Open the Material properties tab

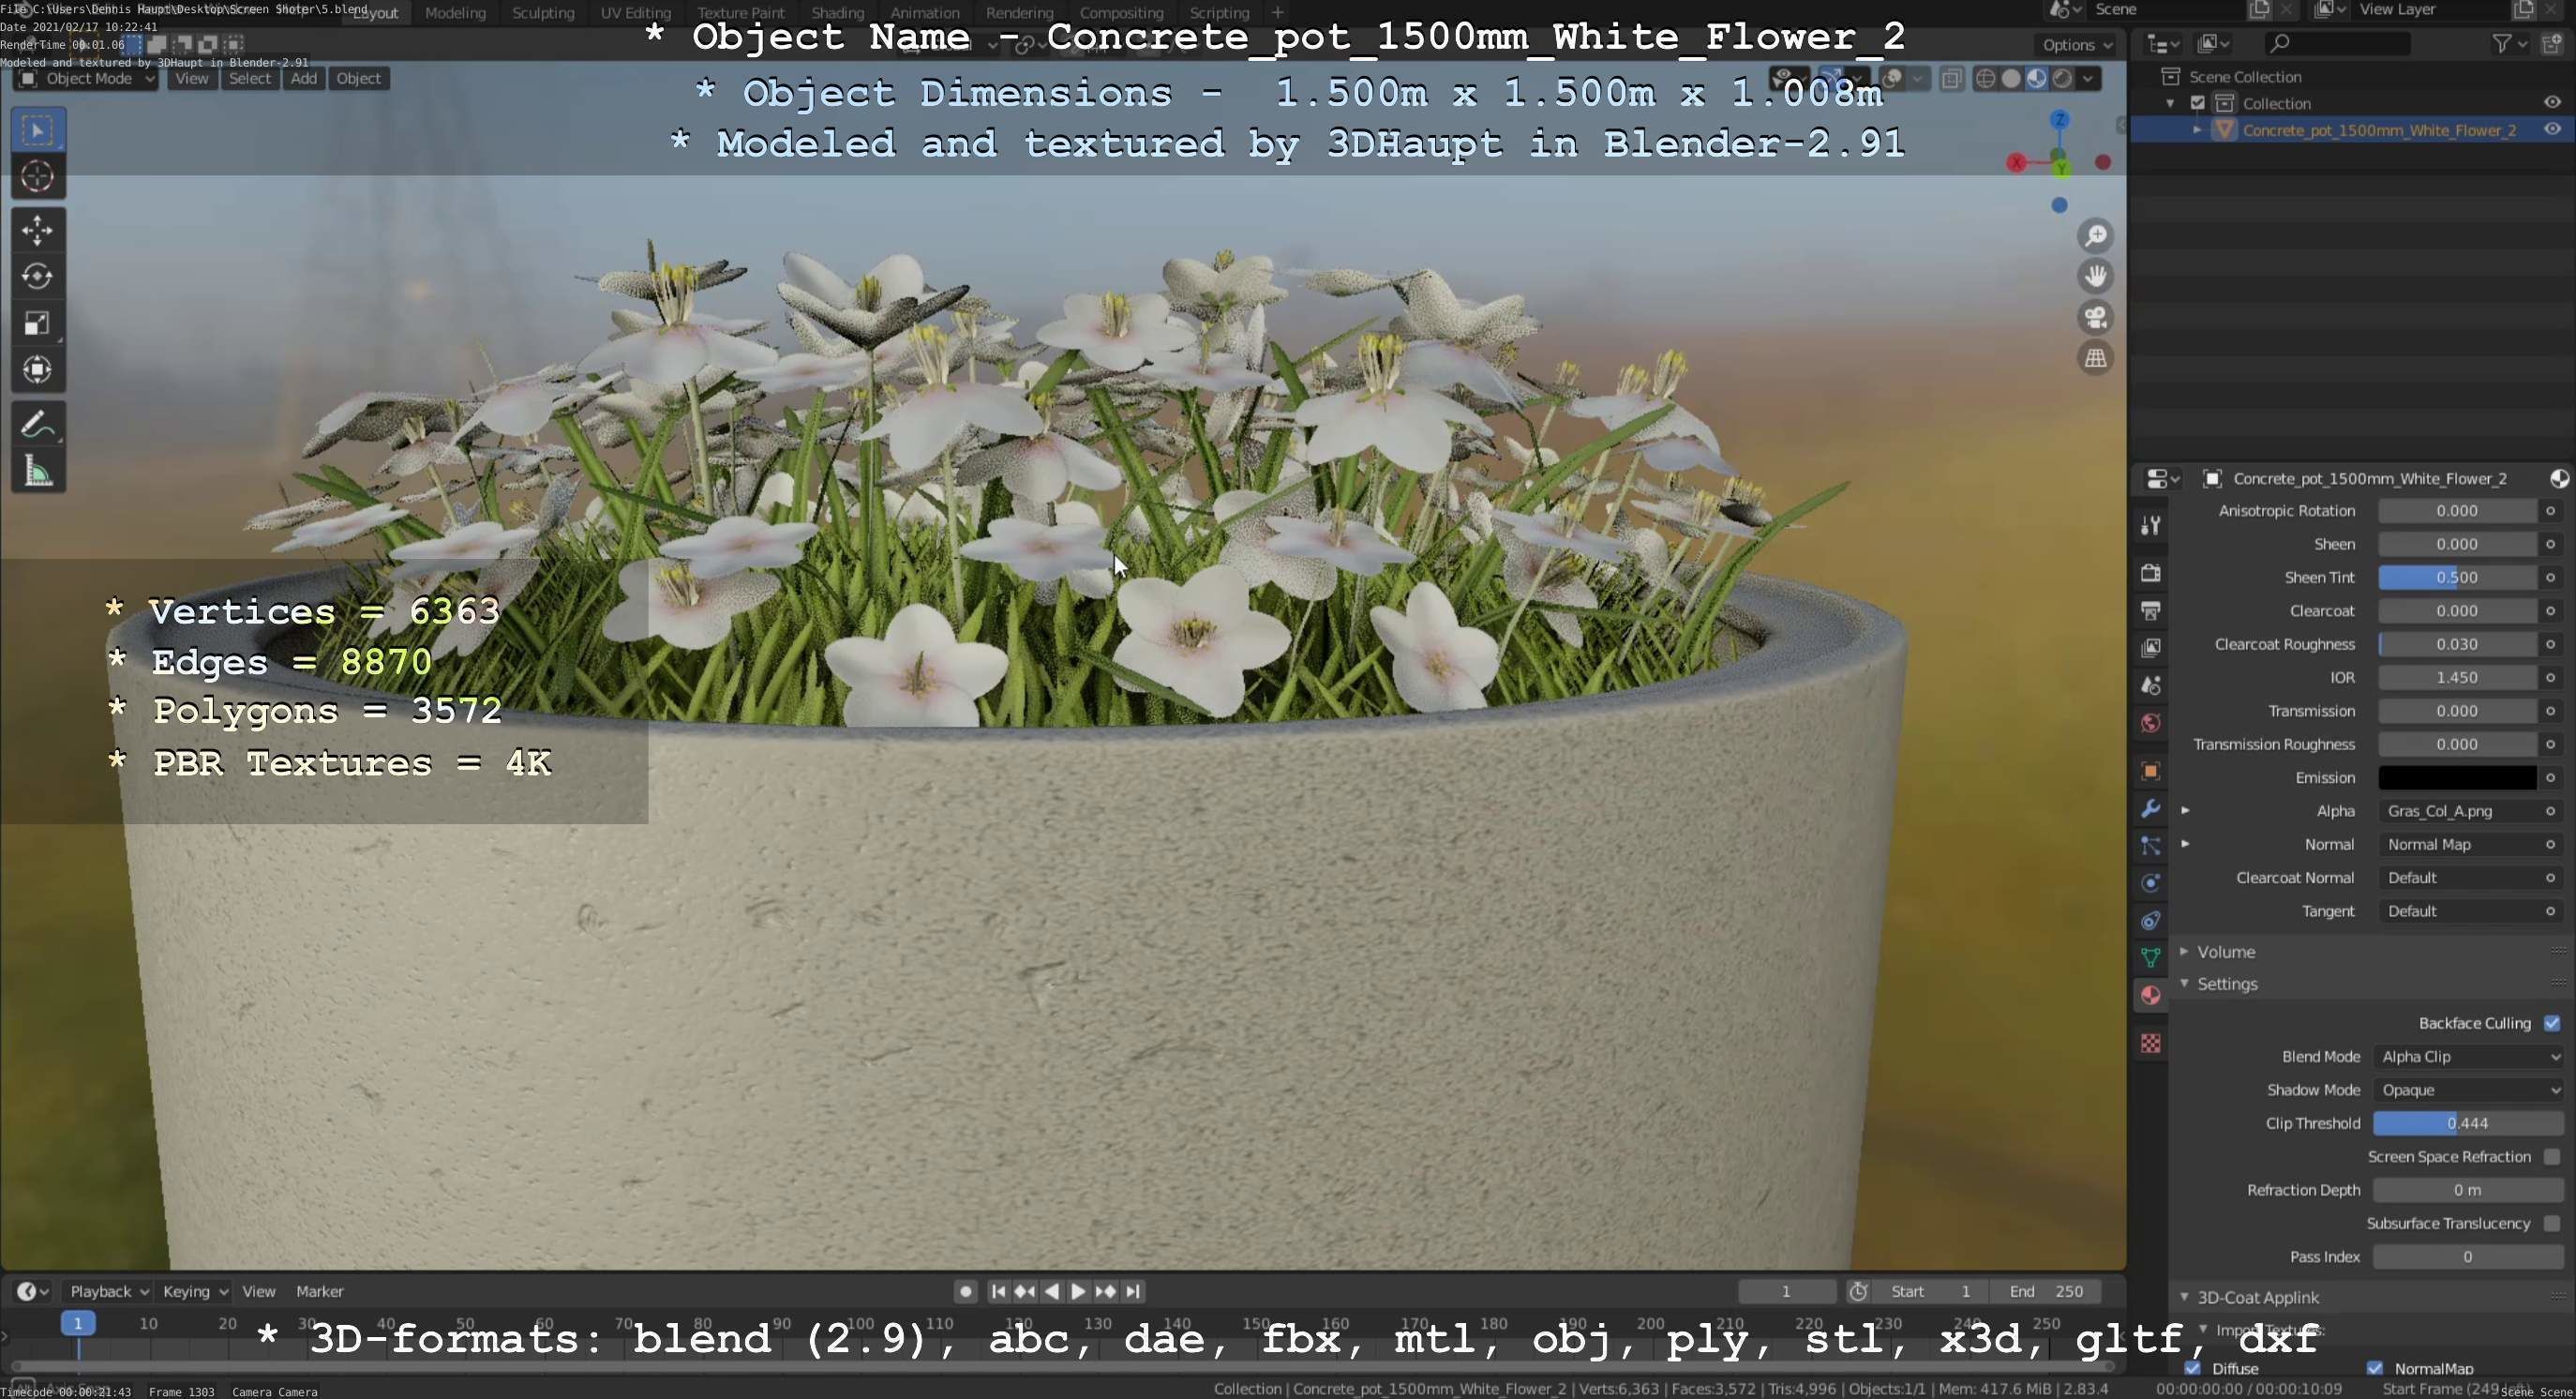(2150, 996)
